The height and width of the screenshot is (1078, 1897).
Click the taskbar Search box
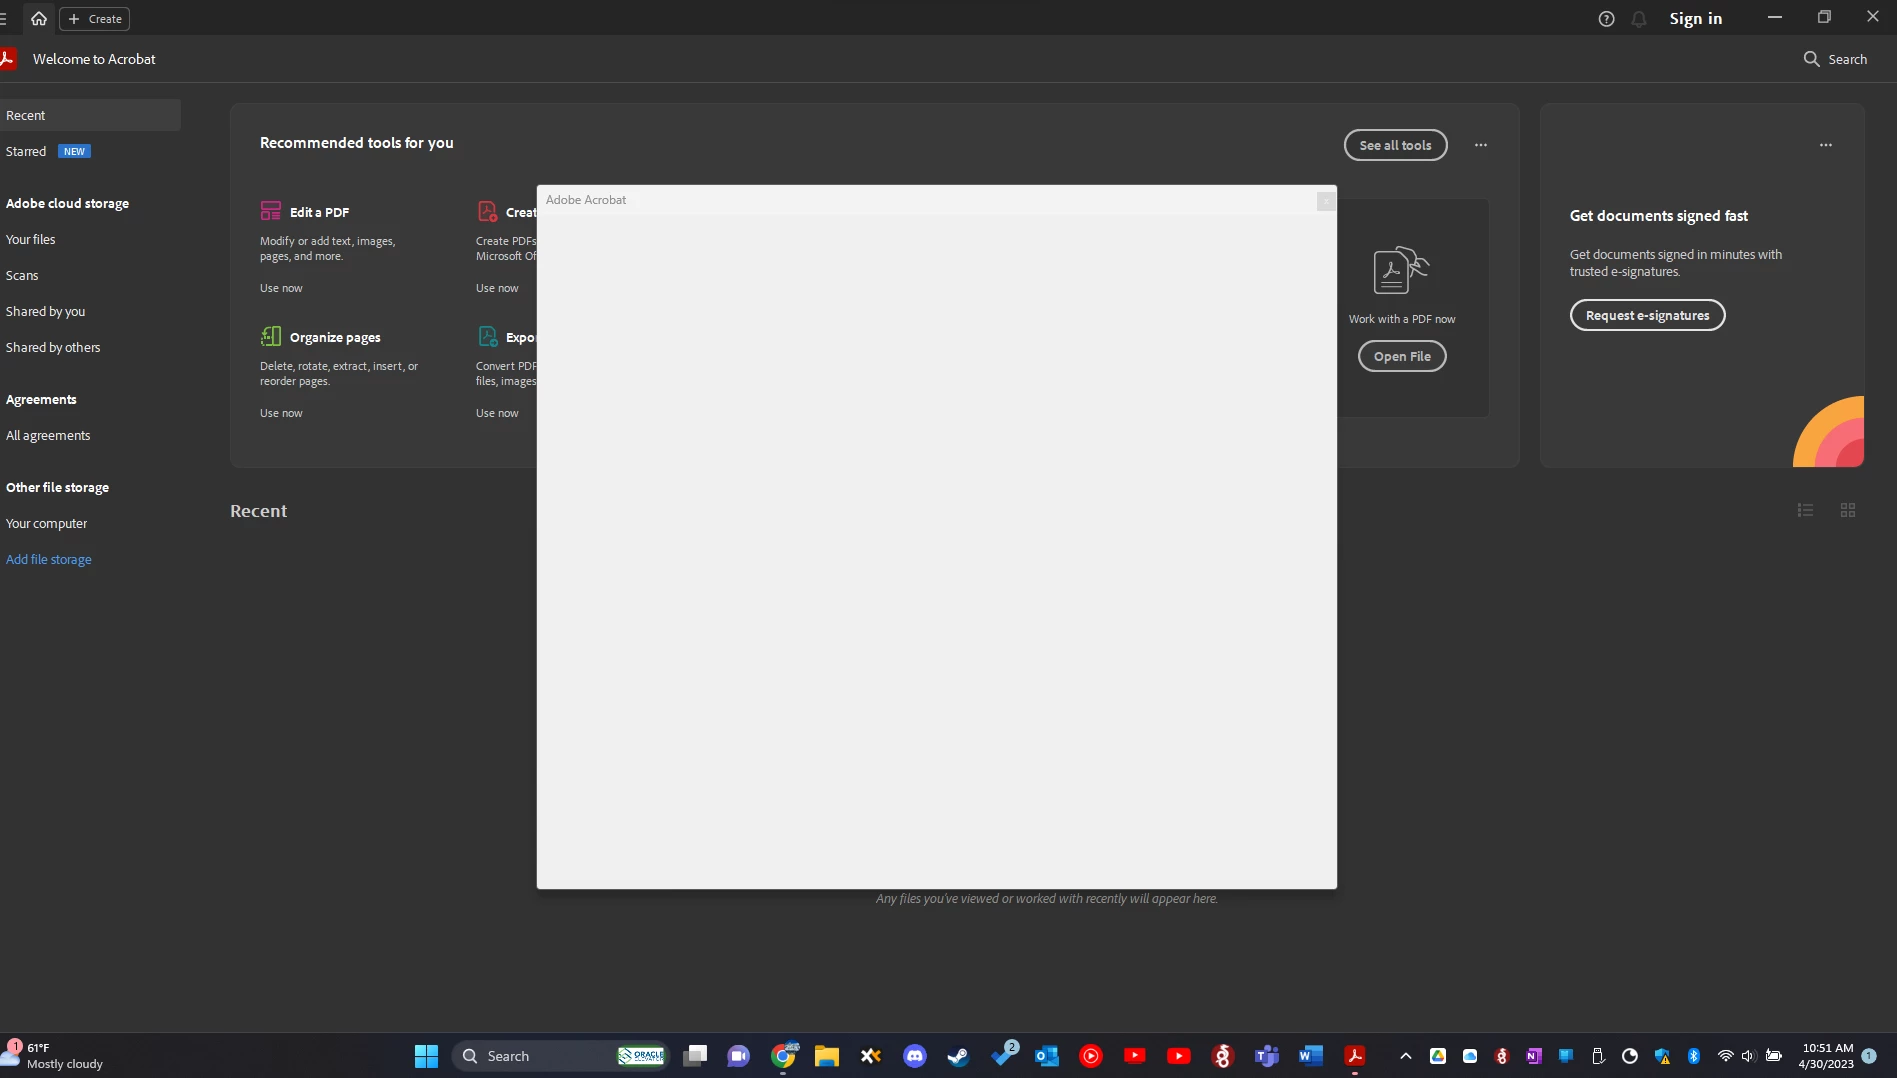point(561,1056)
